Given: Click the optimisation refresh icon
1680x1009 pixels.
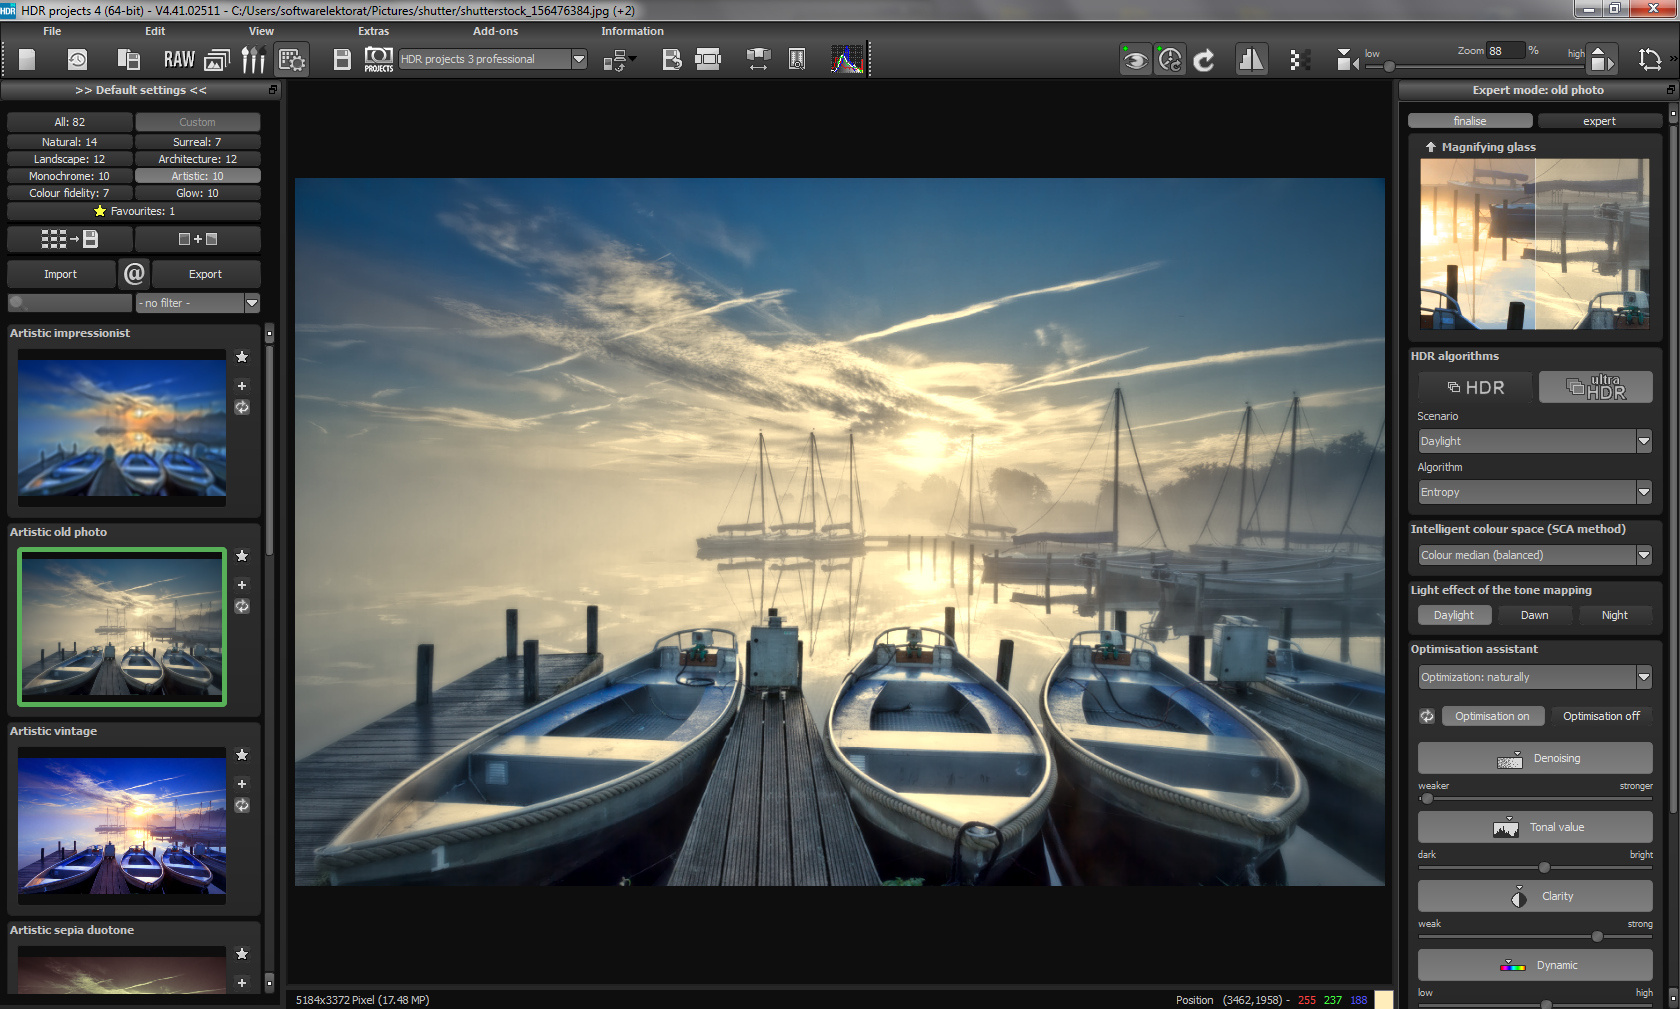Looking at the screenshot, I should (1427, 716).
